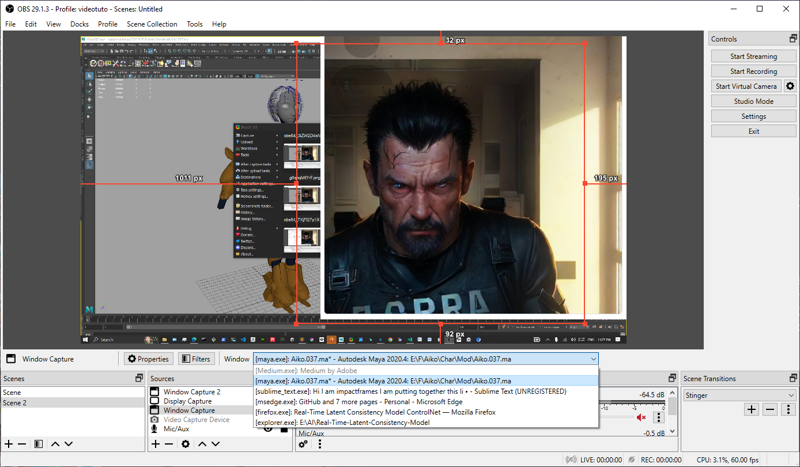Move scene down with arrow icon
Image resolution: width=800 pixels, height=467 pixels.
coord(68,444)
